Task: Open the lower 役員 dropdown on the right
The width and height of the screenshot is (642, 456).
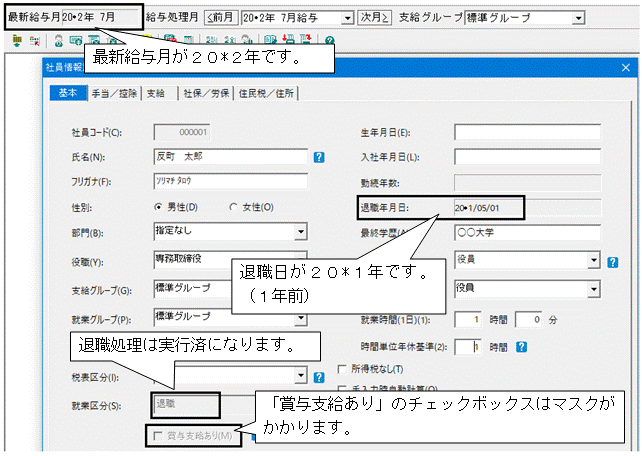Action: (594, 289)
